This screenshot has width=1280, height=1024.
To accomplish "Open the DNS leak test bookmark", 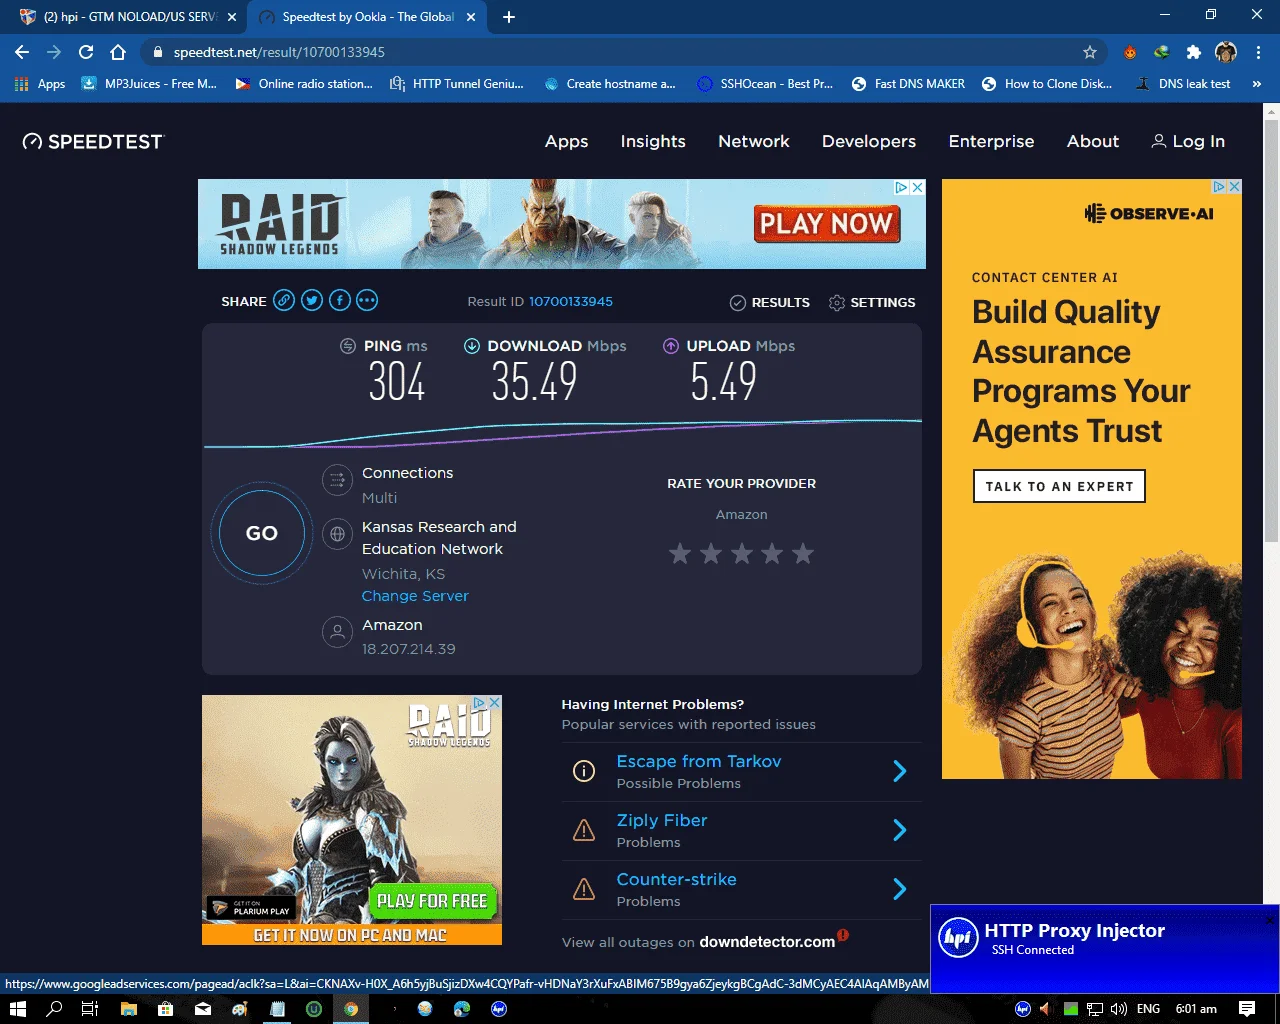I will click(1183, 84).
